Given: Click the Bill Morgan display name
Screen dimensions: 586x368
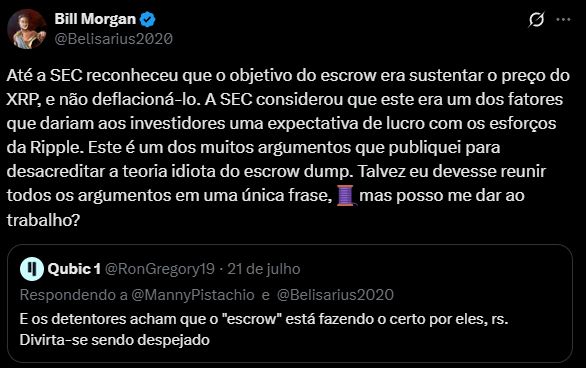Looking at the screenshot, I should coord(95,19).
